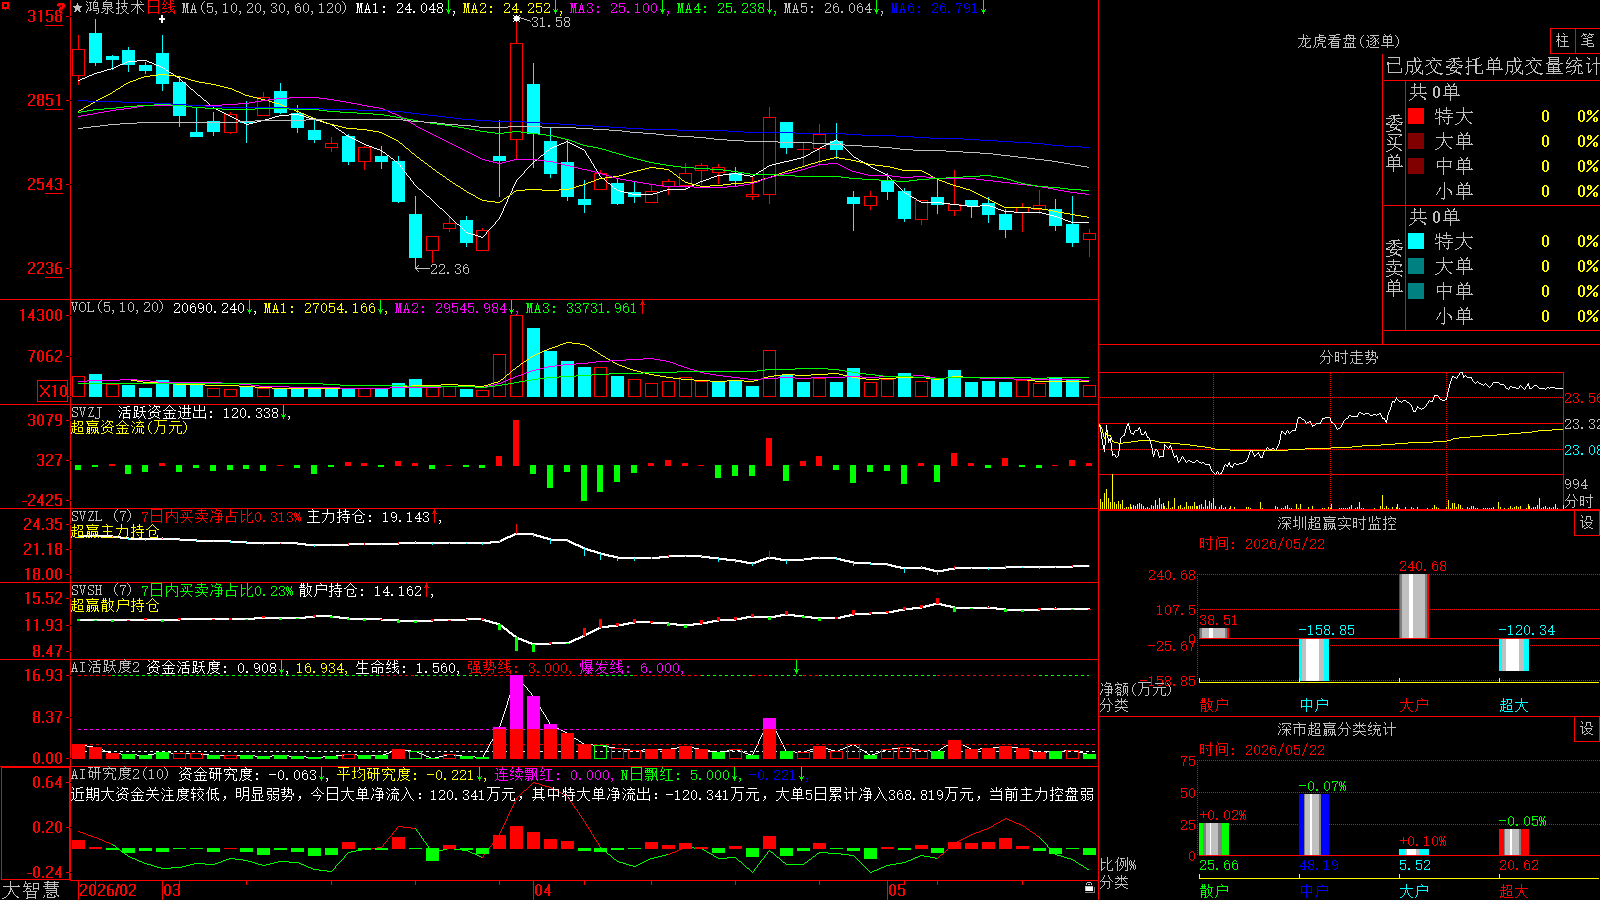The height and width of the screenshot is (900, 1600).
Task: Click the red 特大 buy order legend square
Action: [1416, 116]
